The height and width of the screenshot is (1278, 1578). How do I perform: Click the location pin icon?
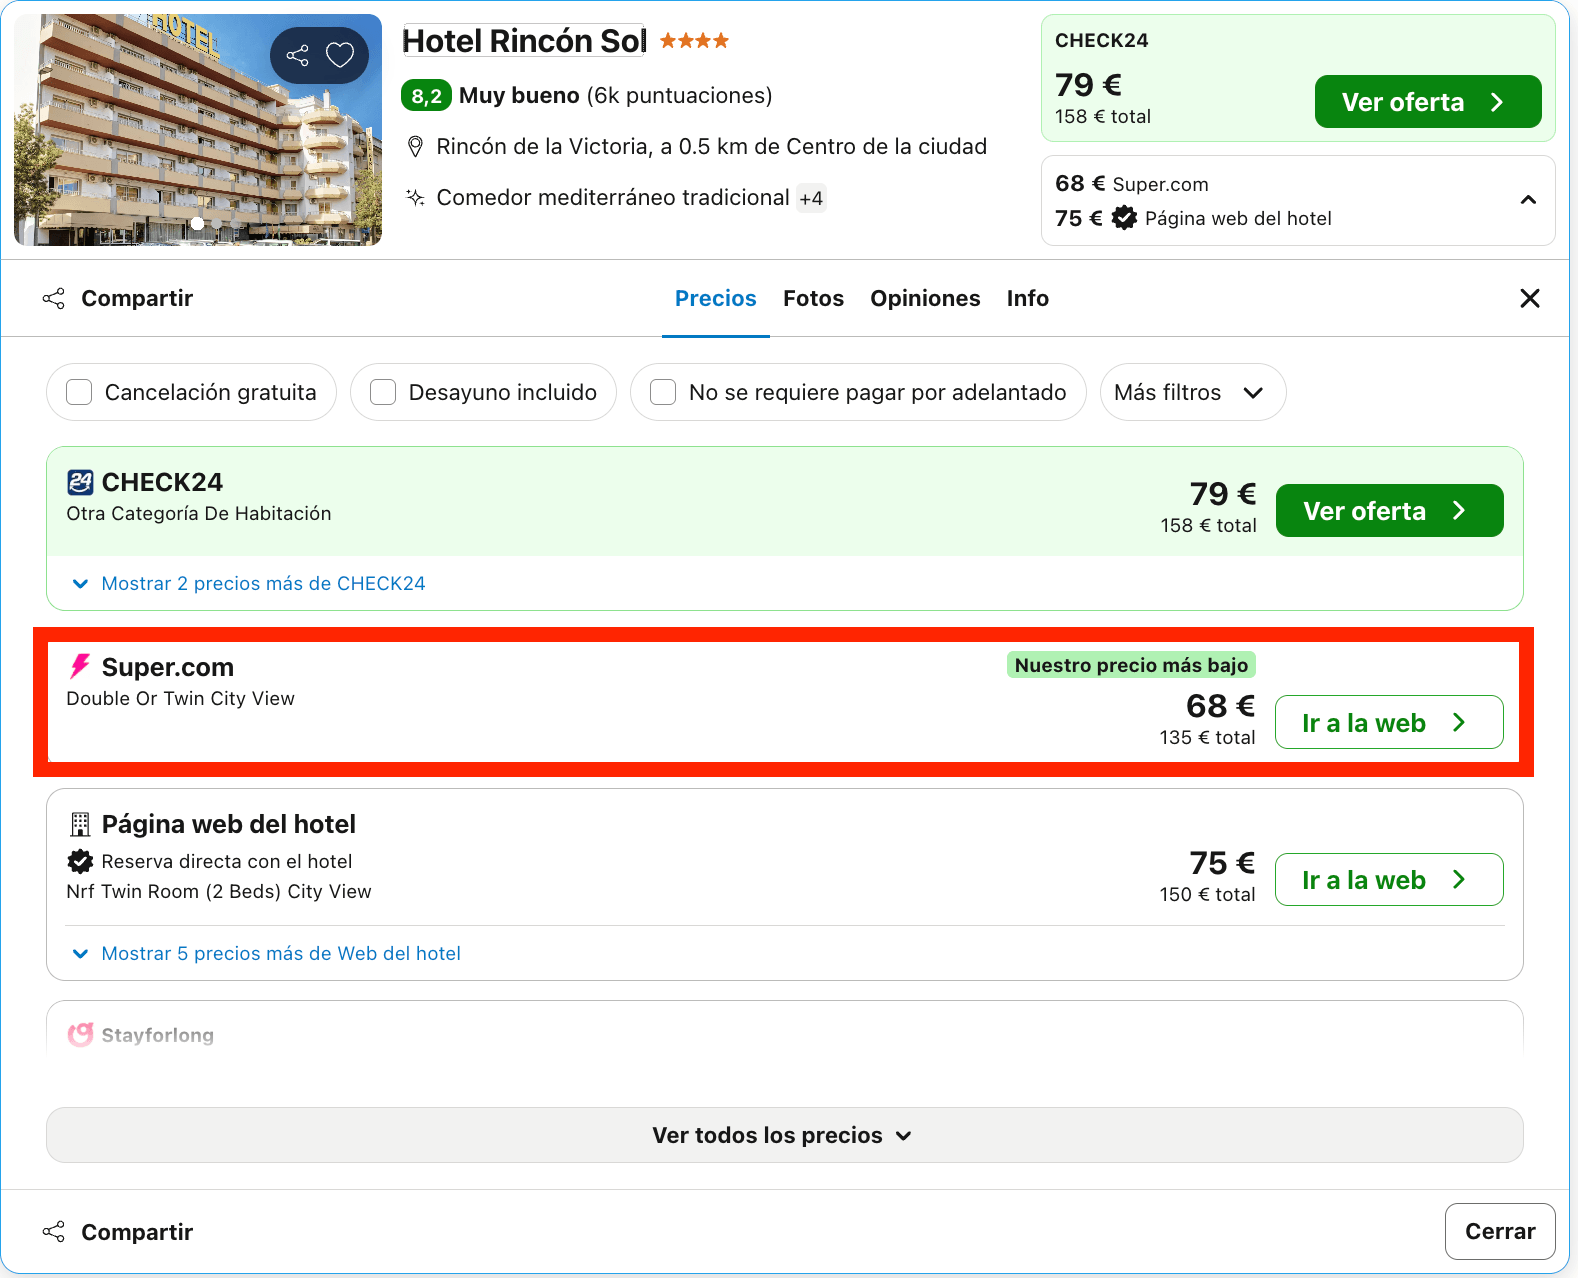click(x=416, y=147)
